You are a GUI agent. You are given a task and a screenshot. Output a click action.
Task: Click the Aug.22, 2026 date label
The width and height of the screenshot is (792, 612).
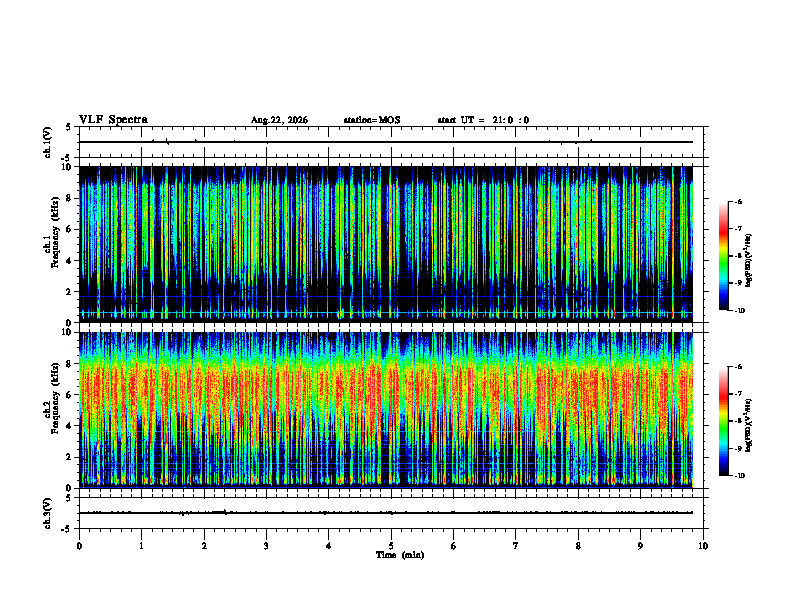coord(279,120)
